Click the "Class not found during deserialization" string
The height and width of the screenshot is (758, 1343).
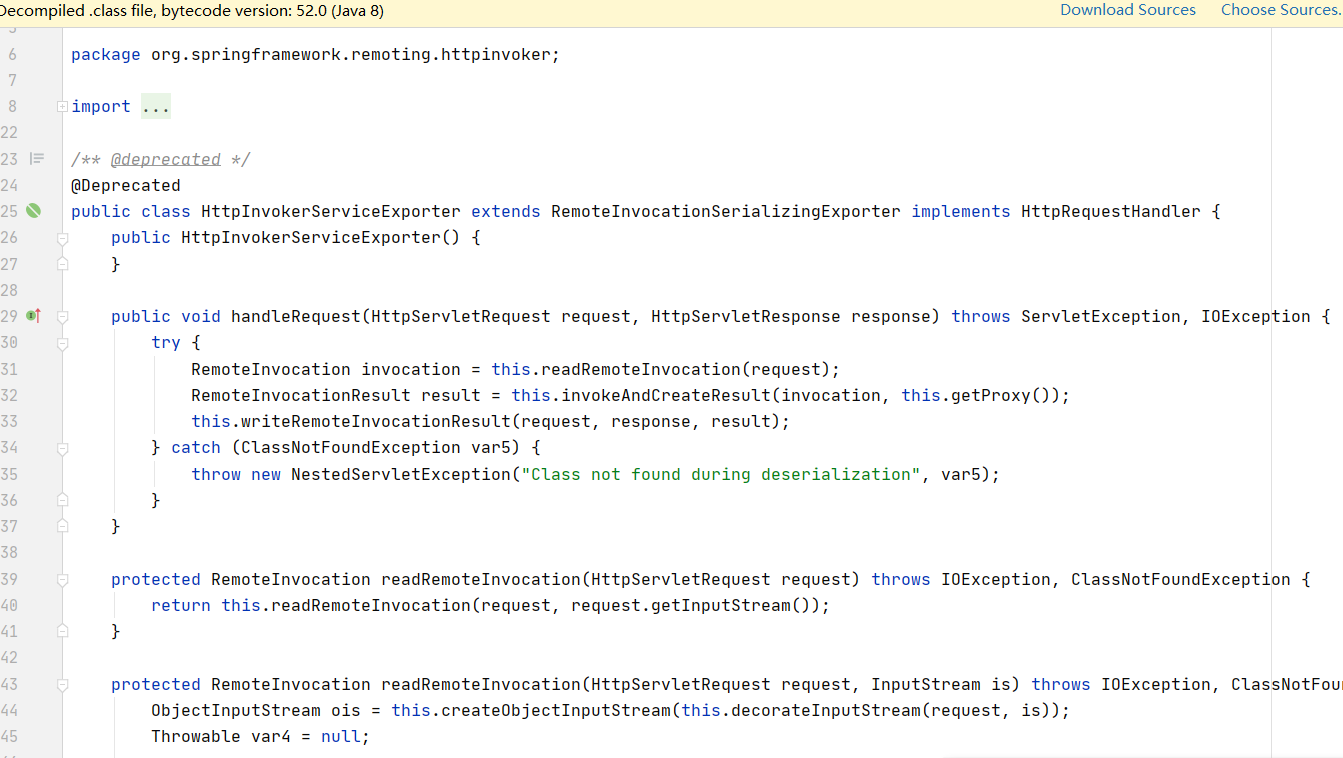tap(721, 474)
